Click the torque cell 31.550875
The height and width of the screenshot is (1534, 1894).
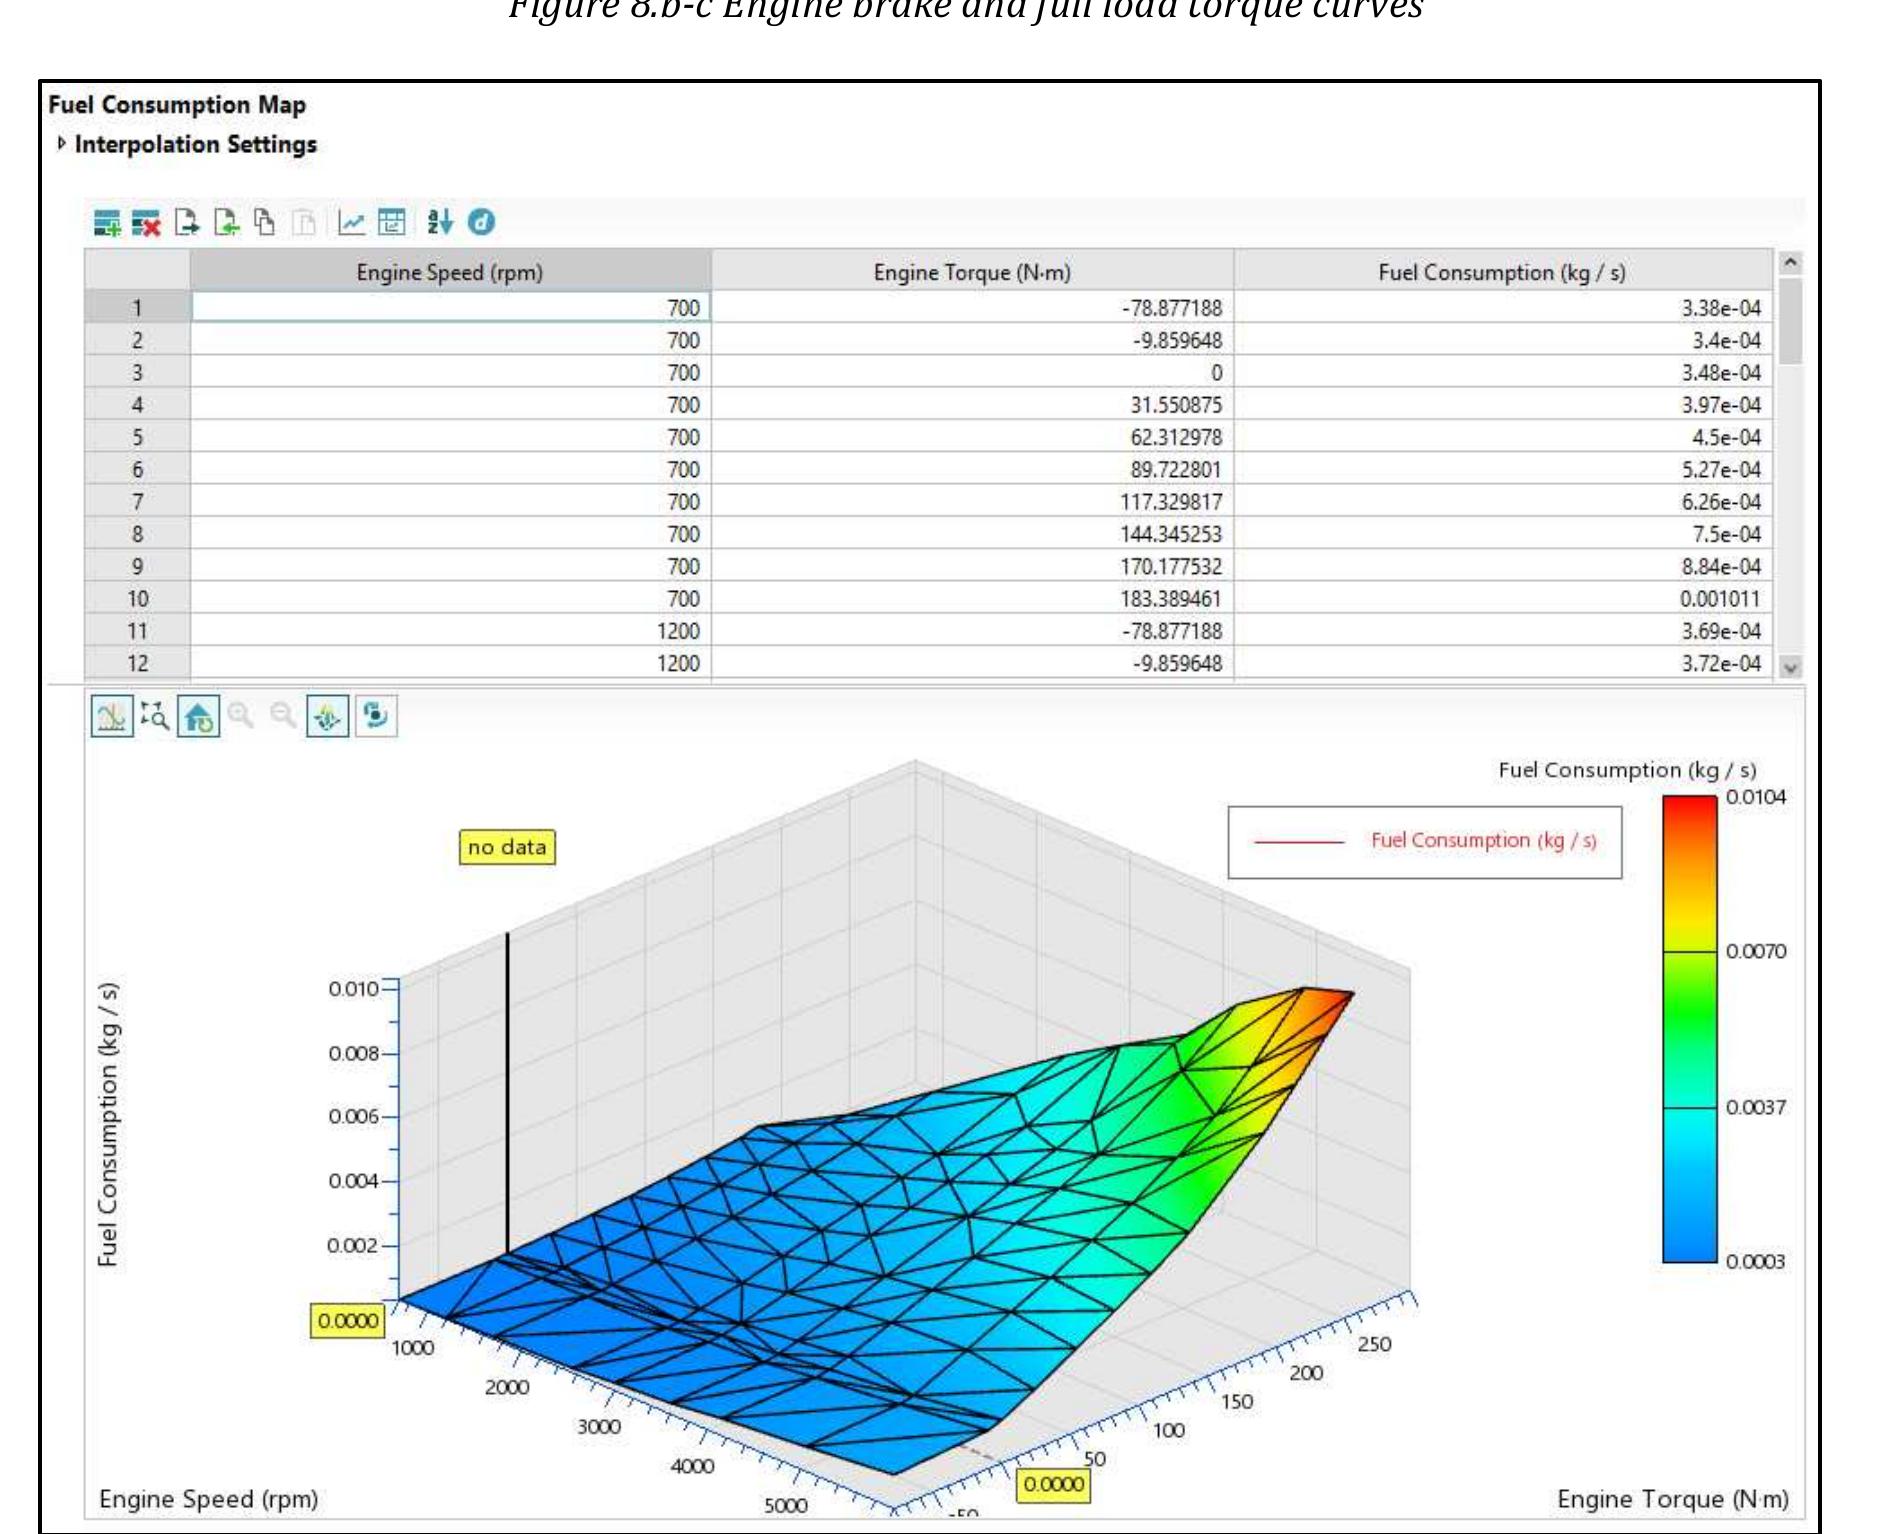click(972, 405)
